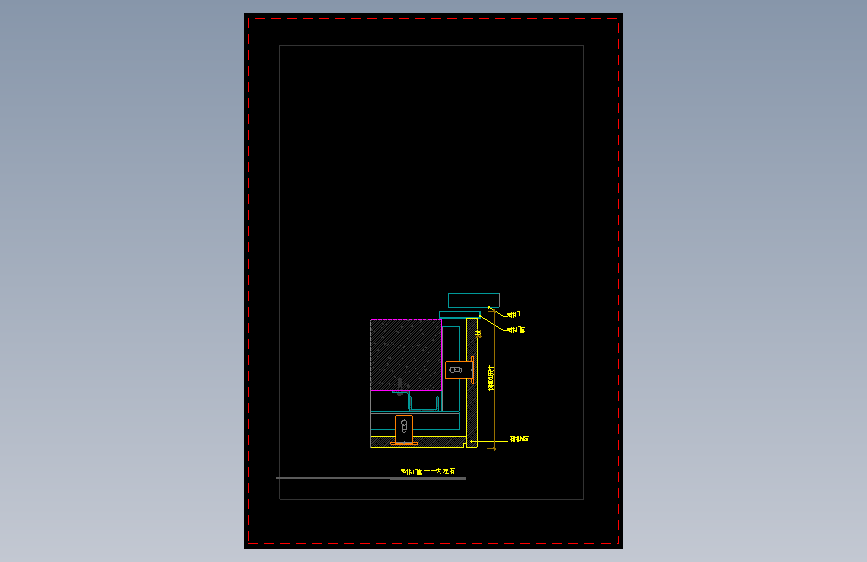Click the yellow leader label at bottom right
867x562 pixels.
519,439
